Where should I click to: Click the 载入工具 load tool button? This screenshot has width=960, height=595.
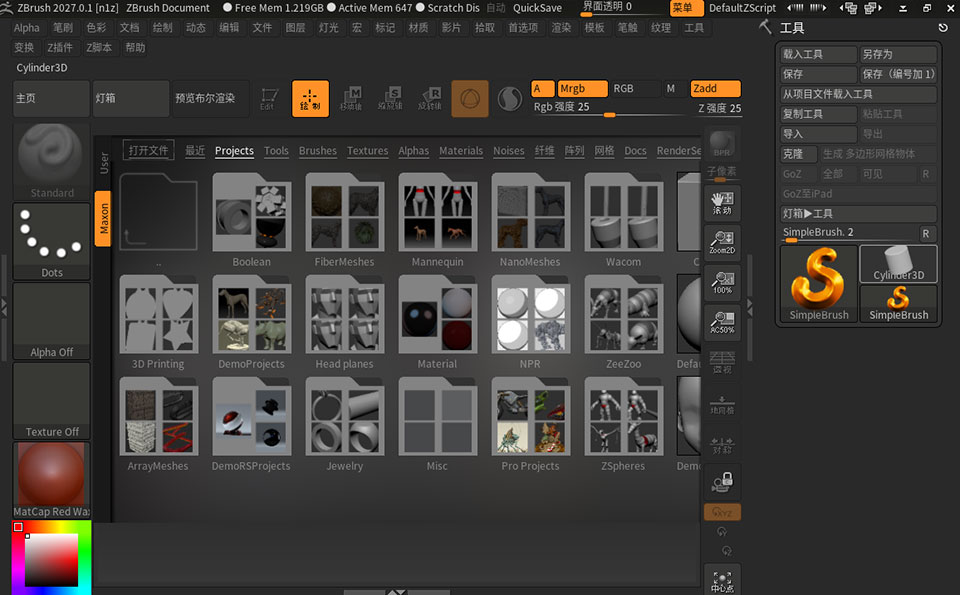pyautogui.click(x=819, y=54)
